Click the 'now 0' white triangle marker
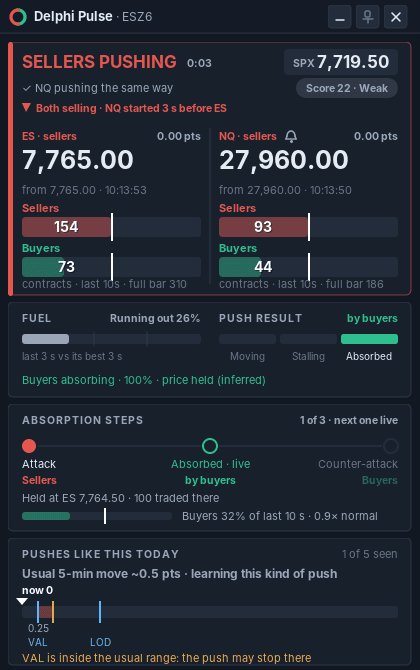Screen dimensions: 420x670 22,601
